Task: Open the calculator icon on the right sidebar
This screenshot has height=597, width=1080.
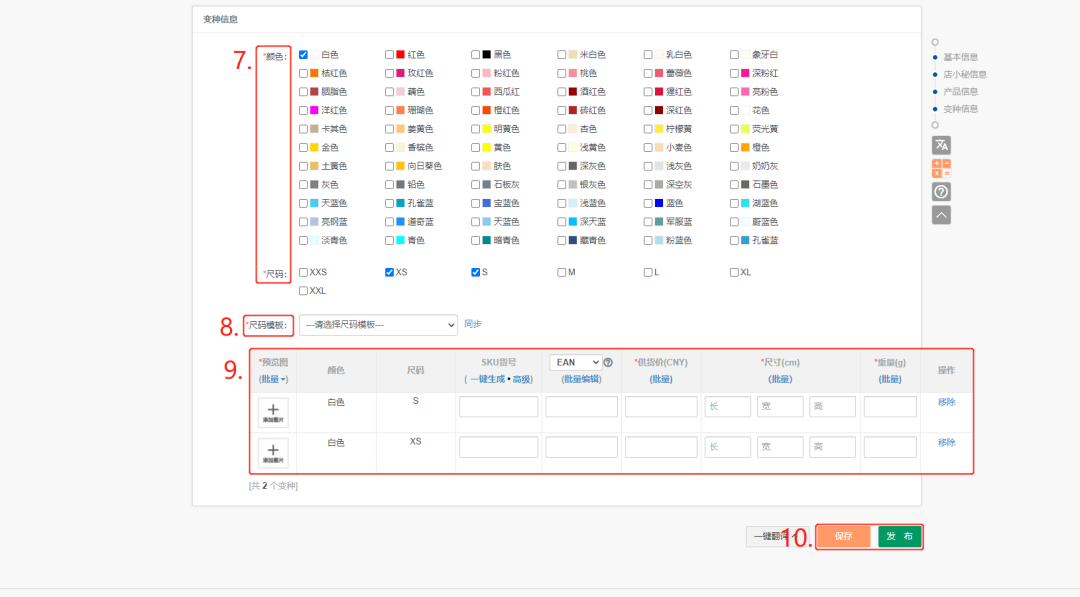Action: 940,167
